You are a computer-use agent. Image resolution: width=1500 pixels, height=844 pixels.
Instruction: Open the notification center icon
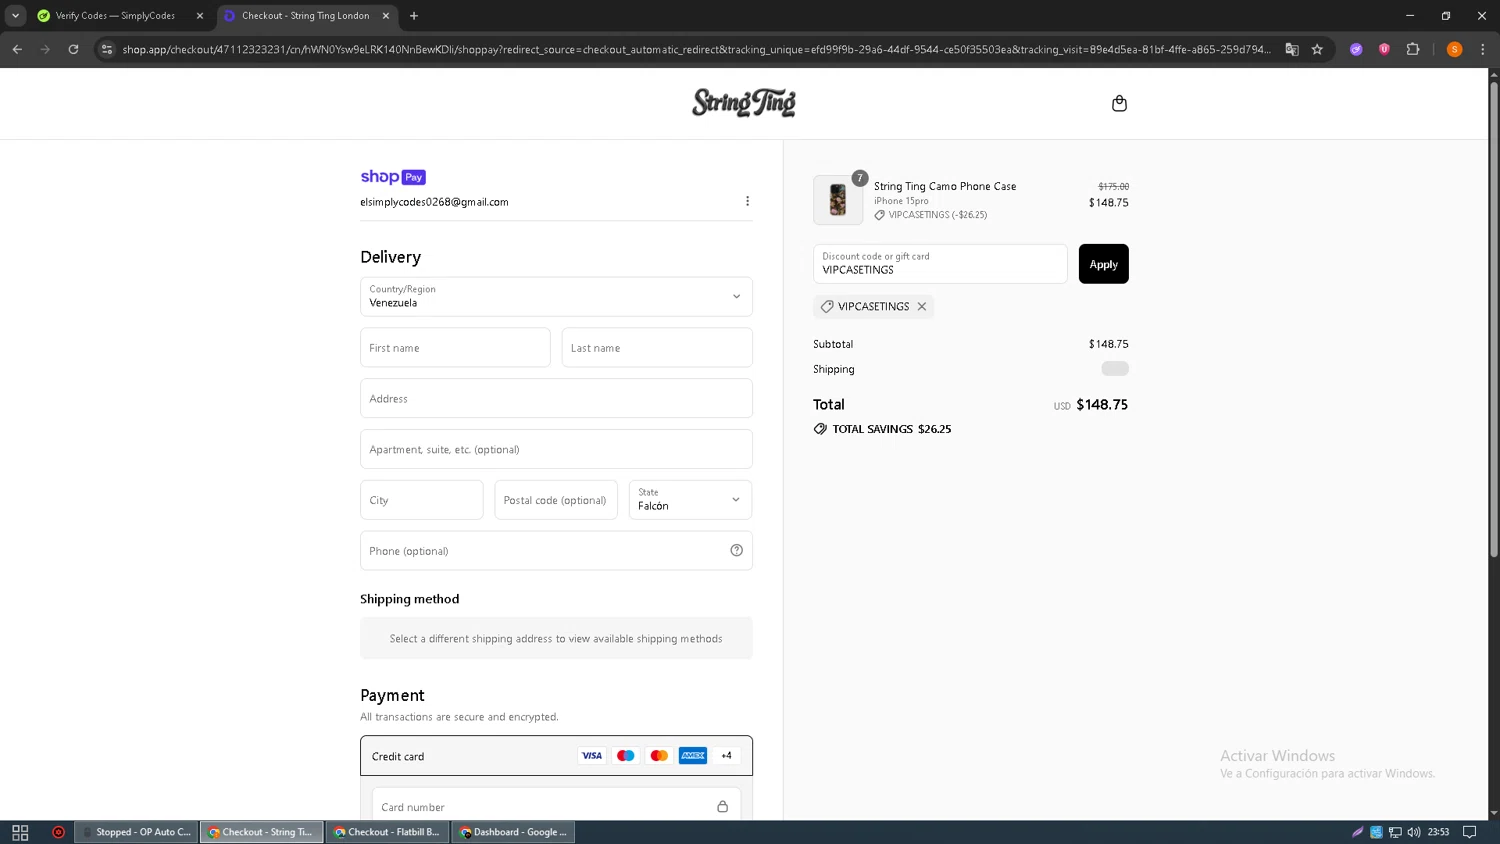[1469, 832]
